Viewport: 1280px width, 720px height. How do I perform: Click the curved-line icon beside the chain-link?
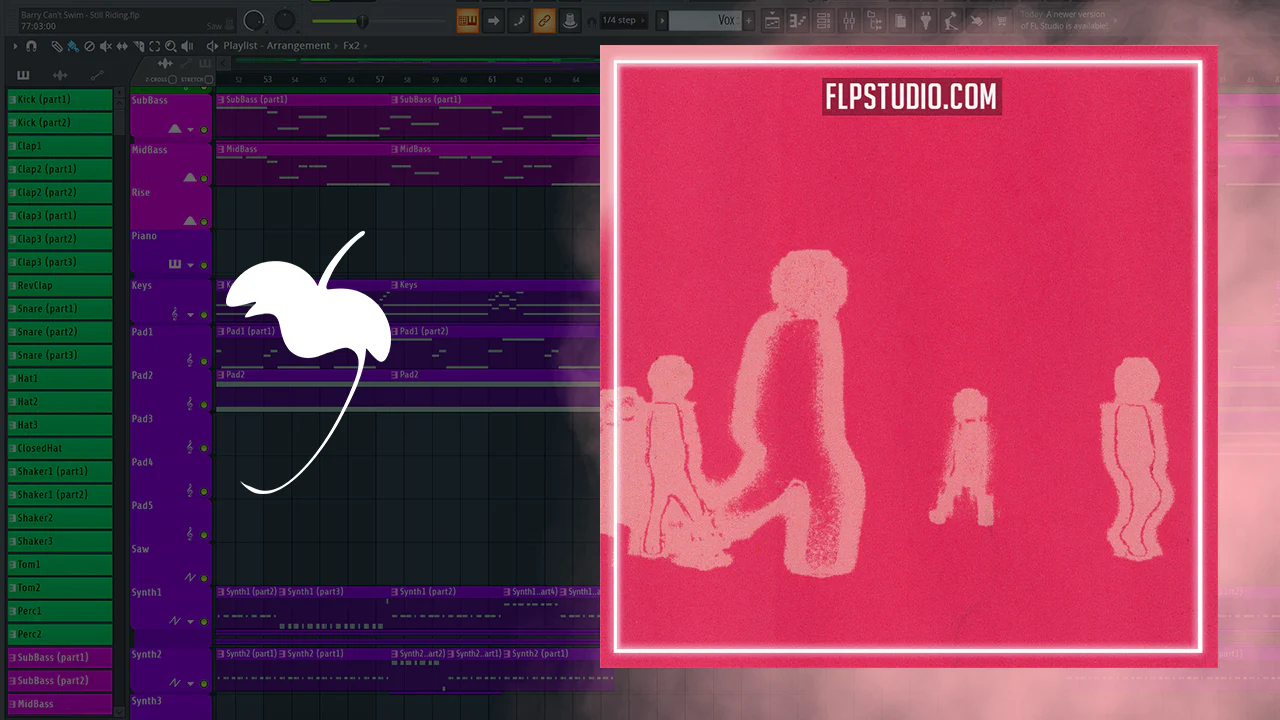coord(519,20)
